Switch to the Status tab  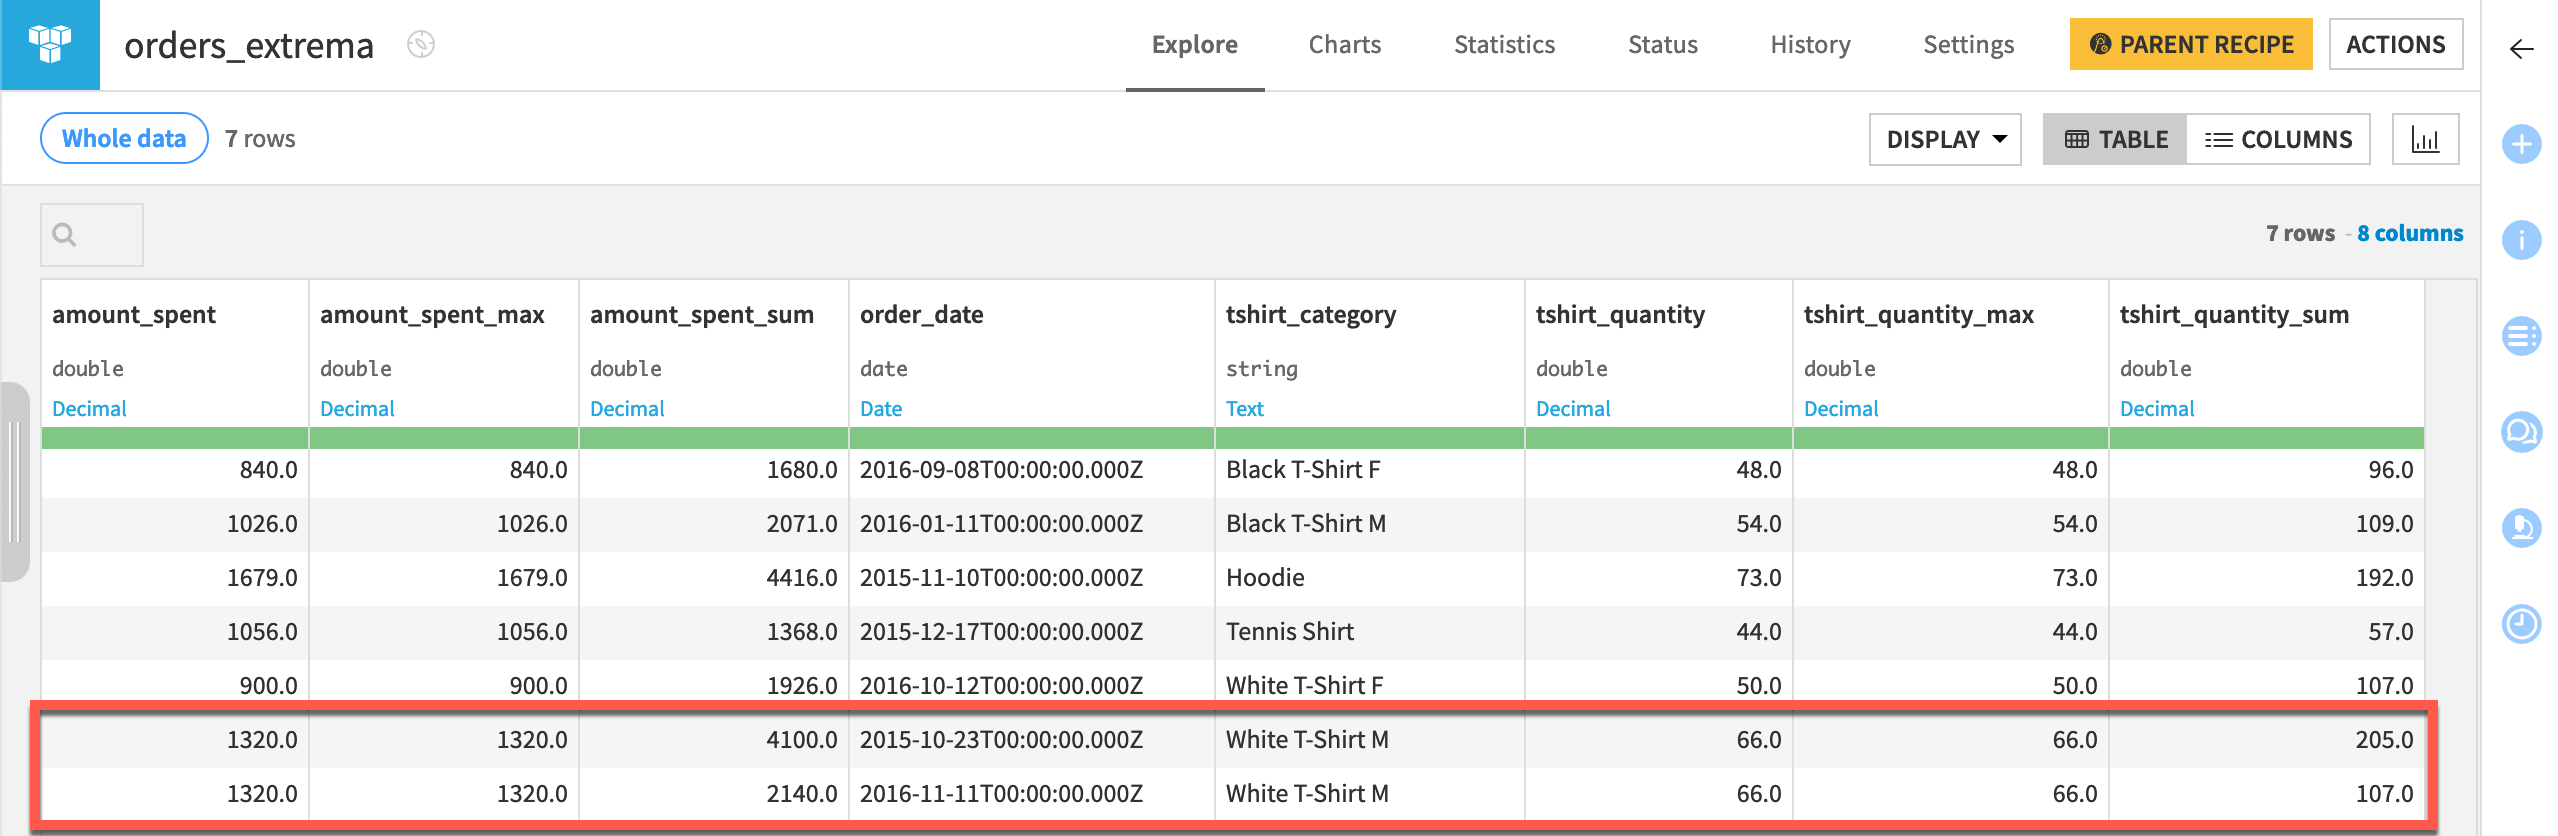[x=1663, y=45]
